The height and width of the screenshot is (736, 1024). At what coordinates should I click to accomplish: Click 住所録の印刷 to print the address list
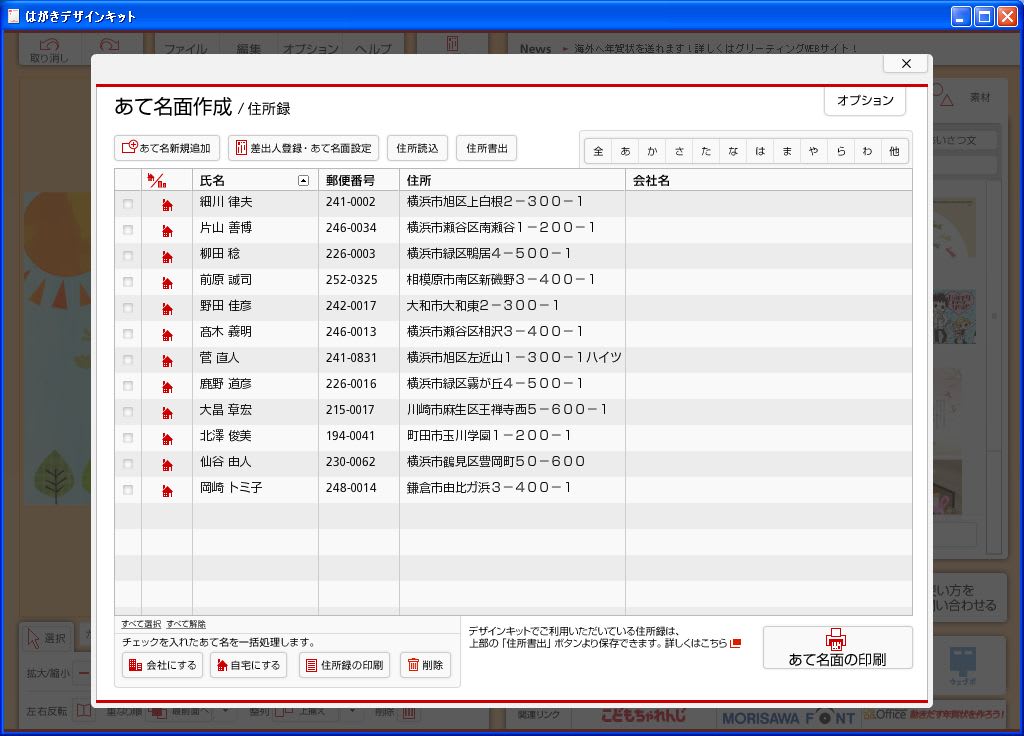[344, 665]
